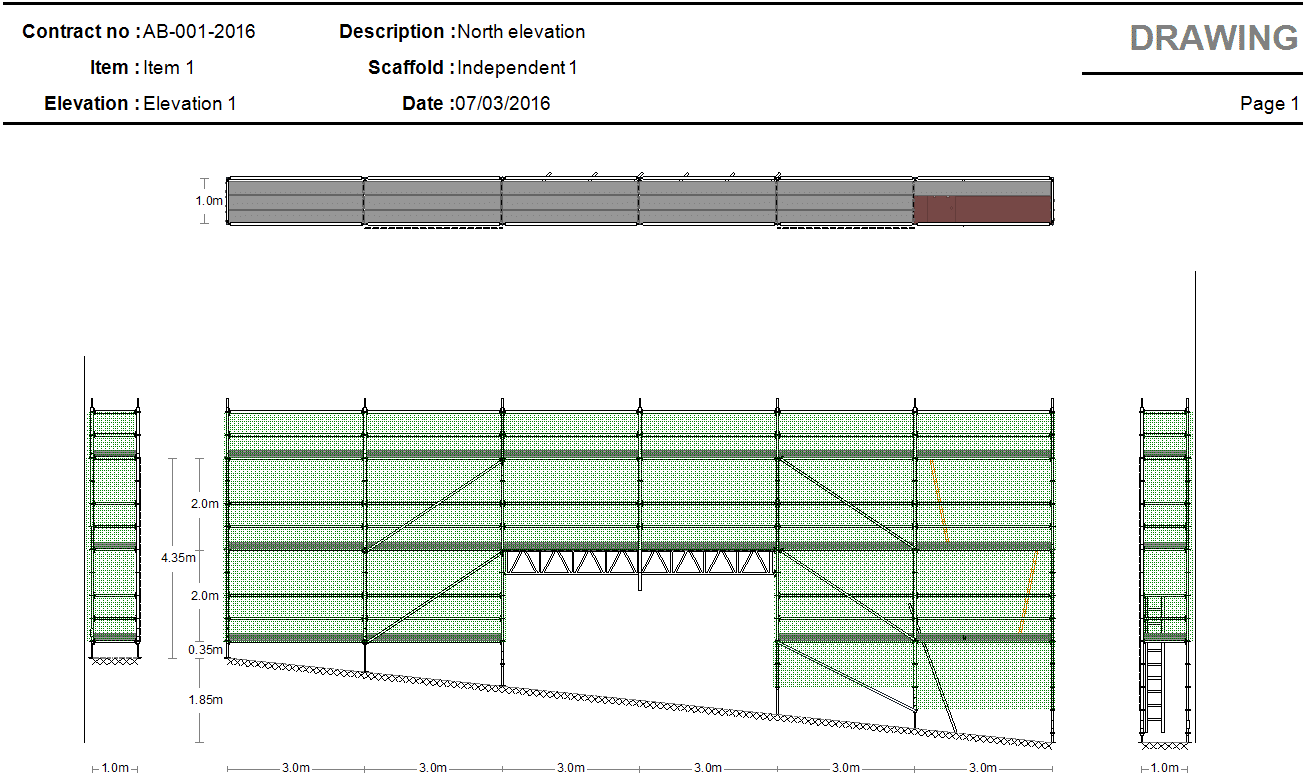Image resolution: width=1305 pixels, height=775 pixels.
Task: Click the DRAWING title heading
Action: coord(1214,38)
